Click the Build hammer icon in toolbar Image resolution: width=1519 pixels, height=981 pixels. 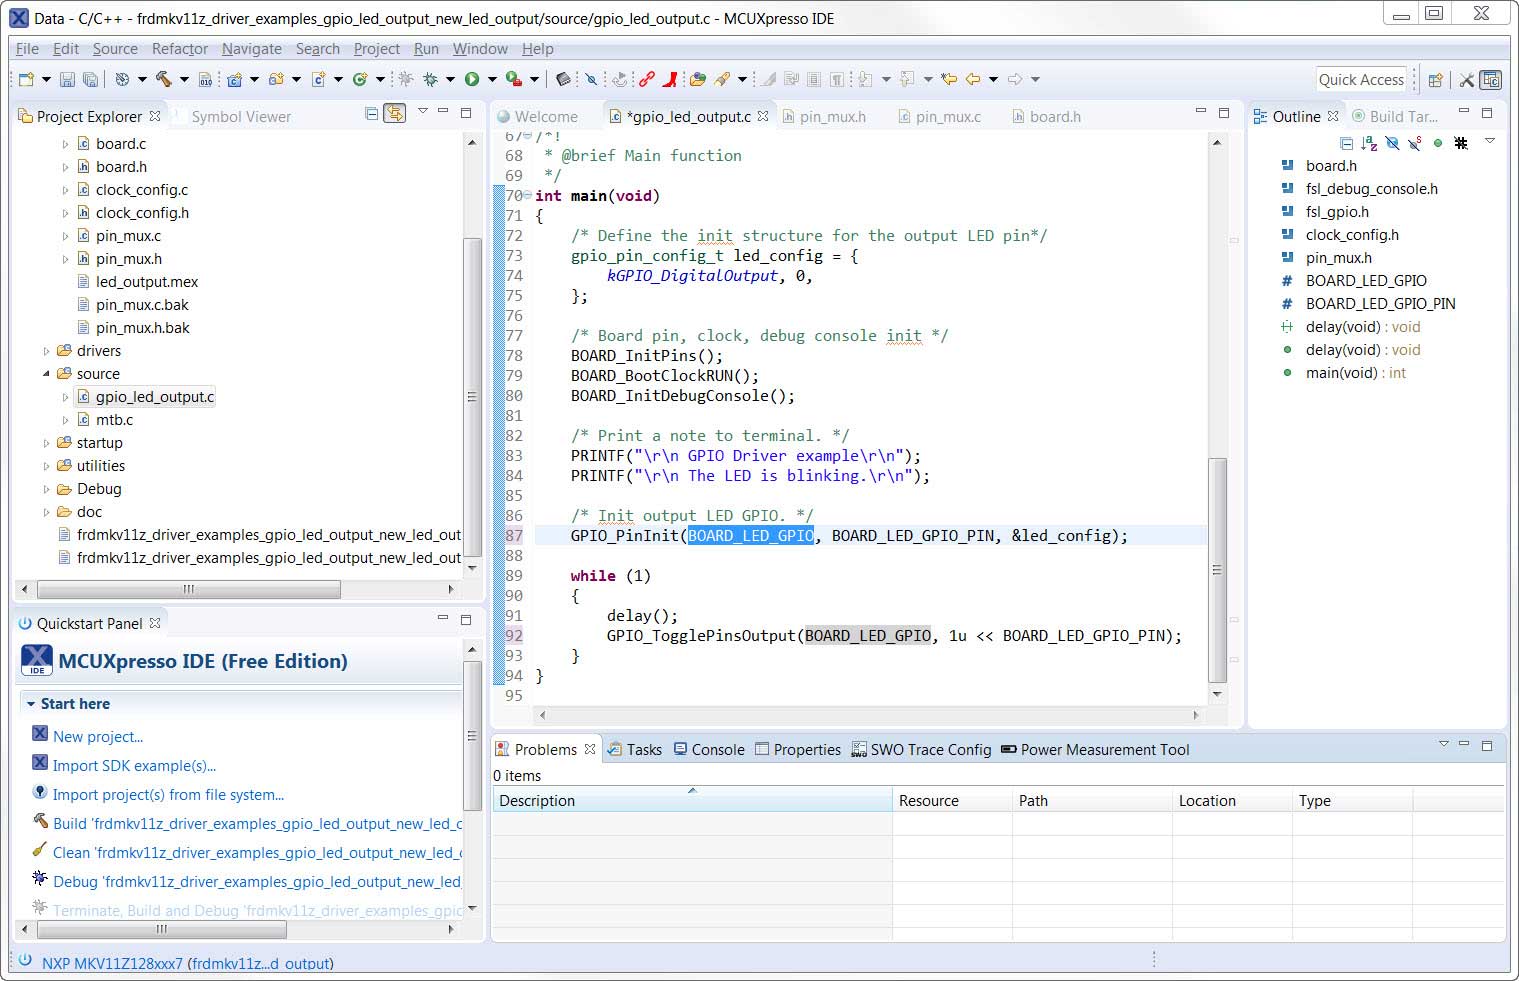coord(163,79)
